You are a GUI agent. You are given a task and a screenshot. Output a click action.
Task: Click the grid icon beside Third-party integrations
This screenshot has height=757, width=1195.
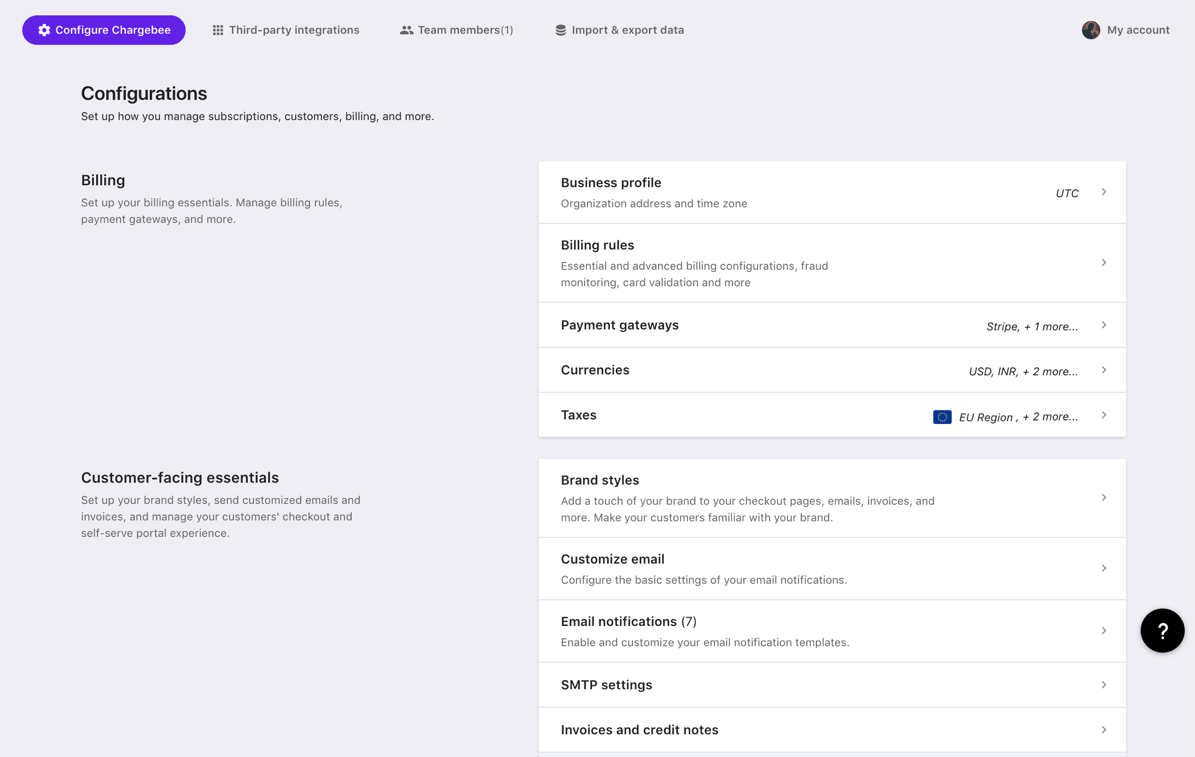point(218,30)
